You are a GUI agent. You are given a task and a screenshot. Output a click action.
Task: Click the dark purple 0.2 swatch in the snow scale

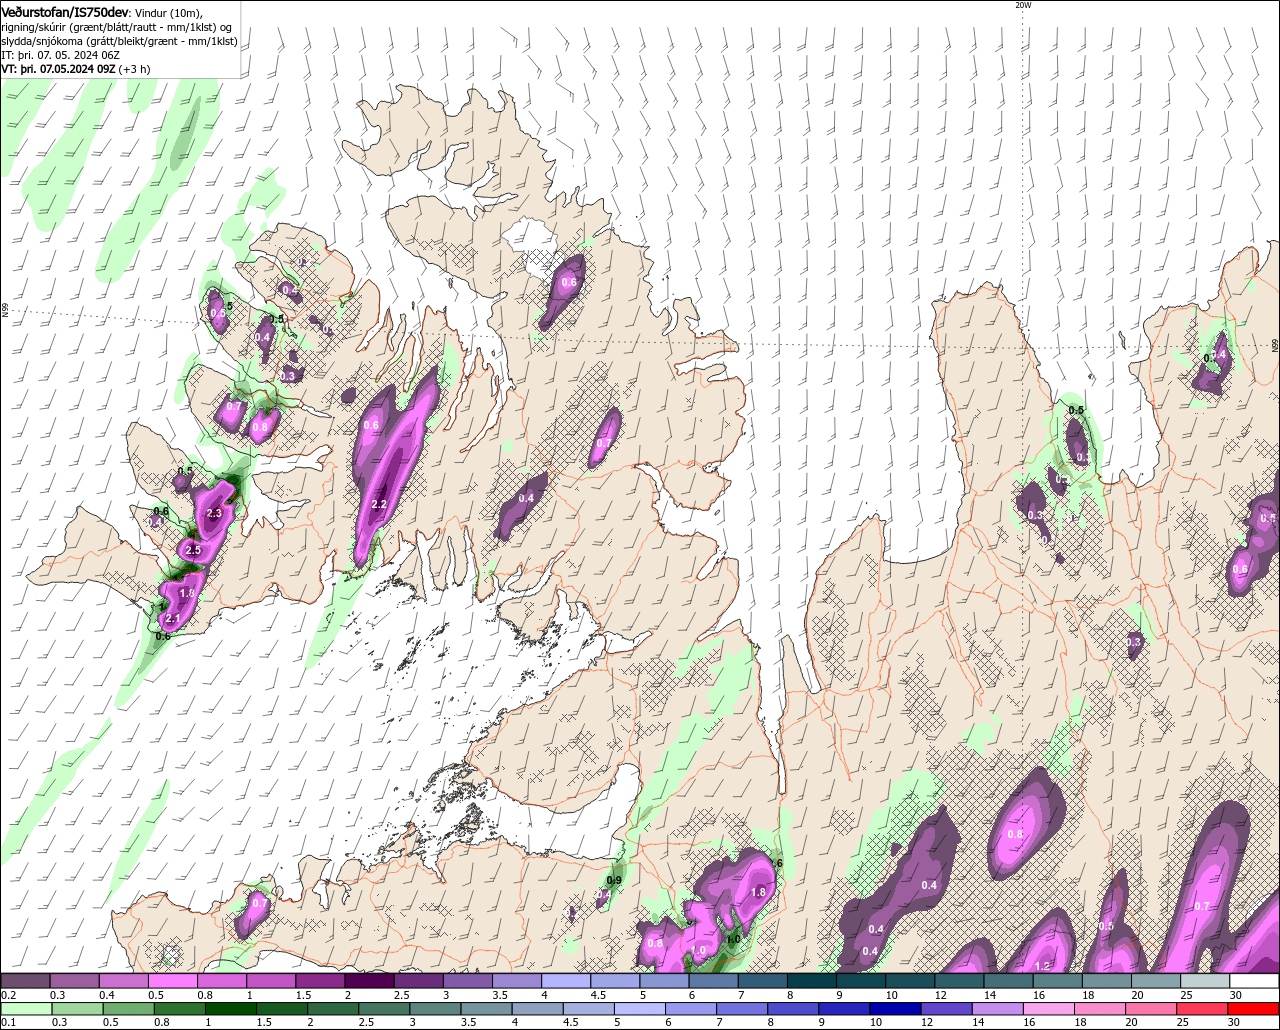(24, 981)
